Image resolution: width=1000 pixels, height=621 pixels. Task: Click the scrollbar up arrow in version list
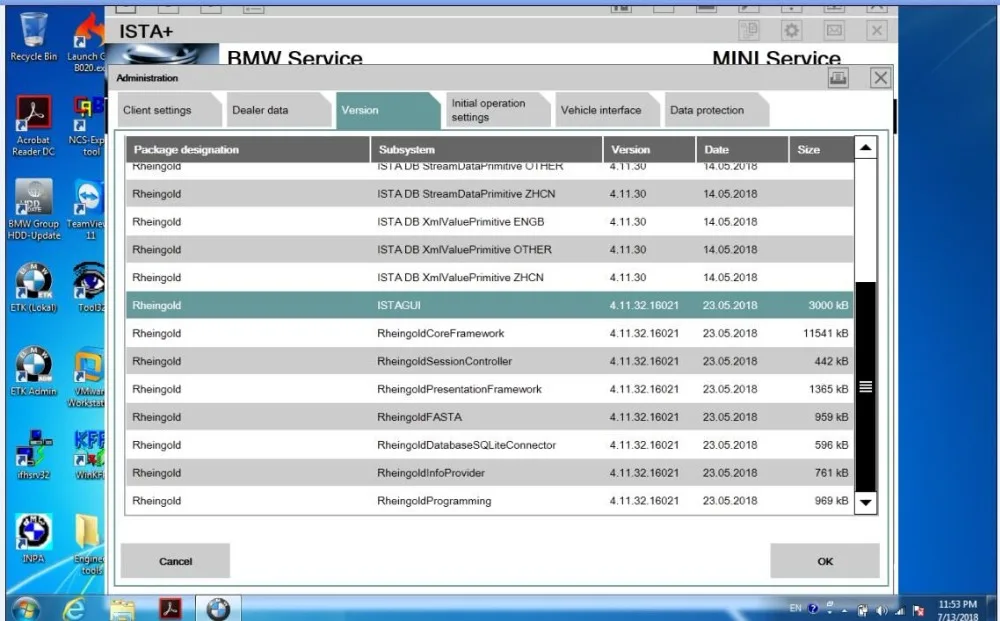click(865, 147)
